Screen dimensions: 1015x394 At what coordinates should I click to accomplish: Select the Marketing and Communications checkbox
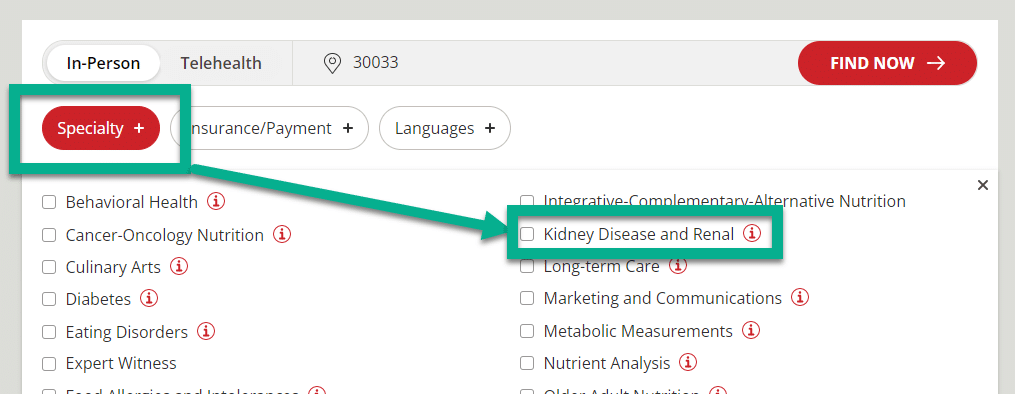[527, 298]
